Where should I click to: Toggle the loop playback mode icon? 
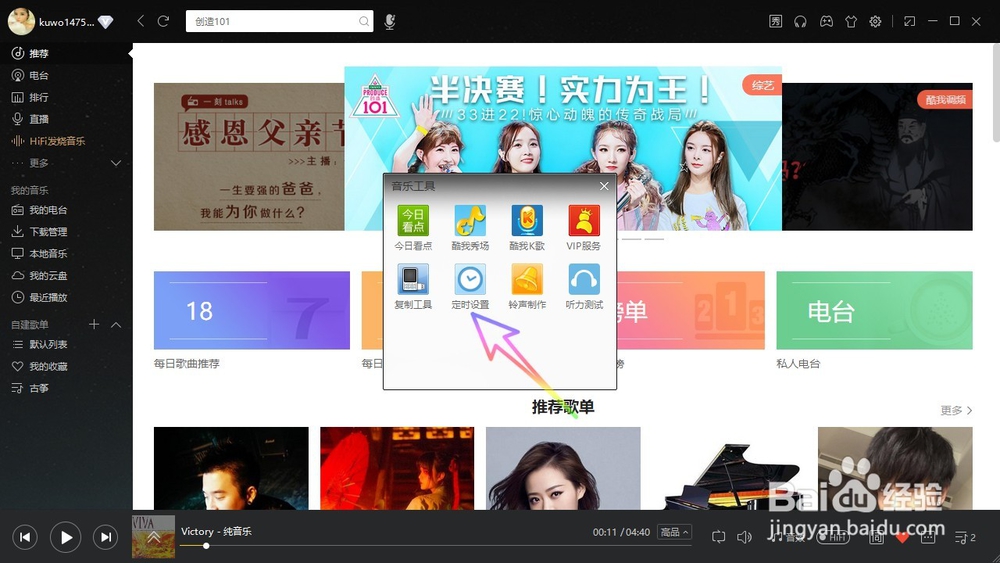coord(718,537)
